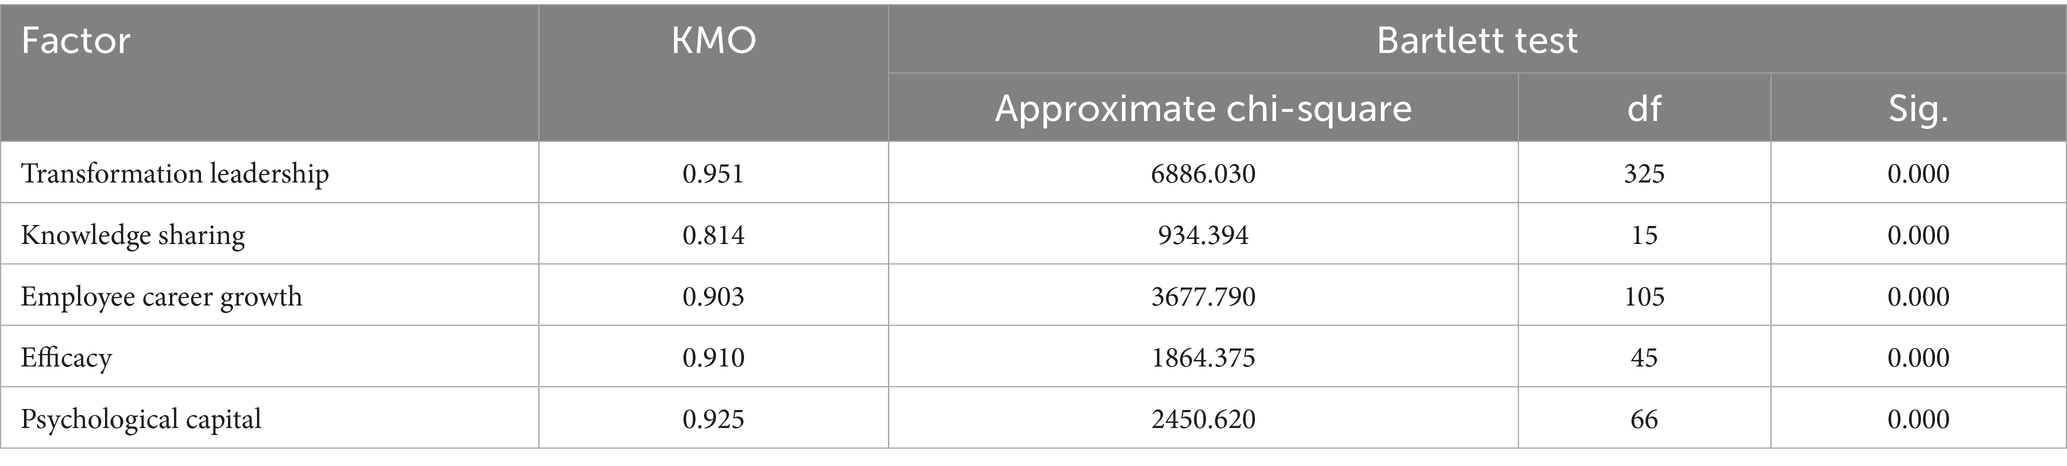Image resolution: width=2067 pixels, height=466 pixels.
Task: Click the Approximate chi-square subheader
Action: pos(1203,108)
